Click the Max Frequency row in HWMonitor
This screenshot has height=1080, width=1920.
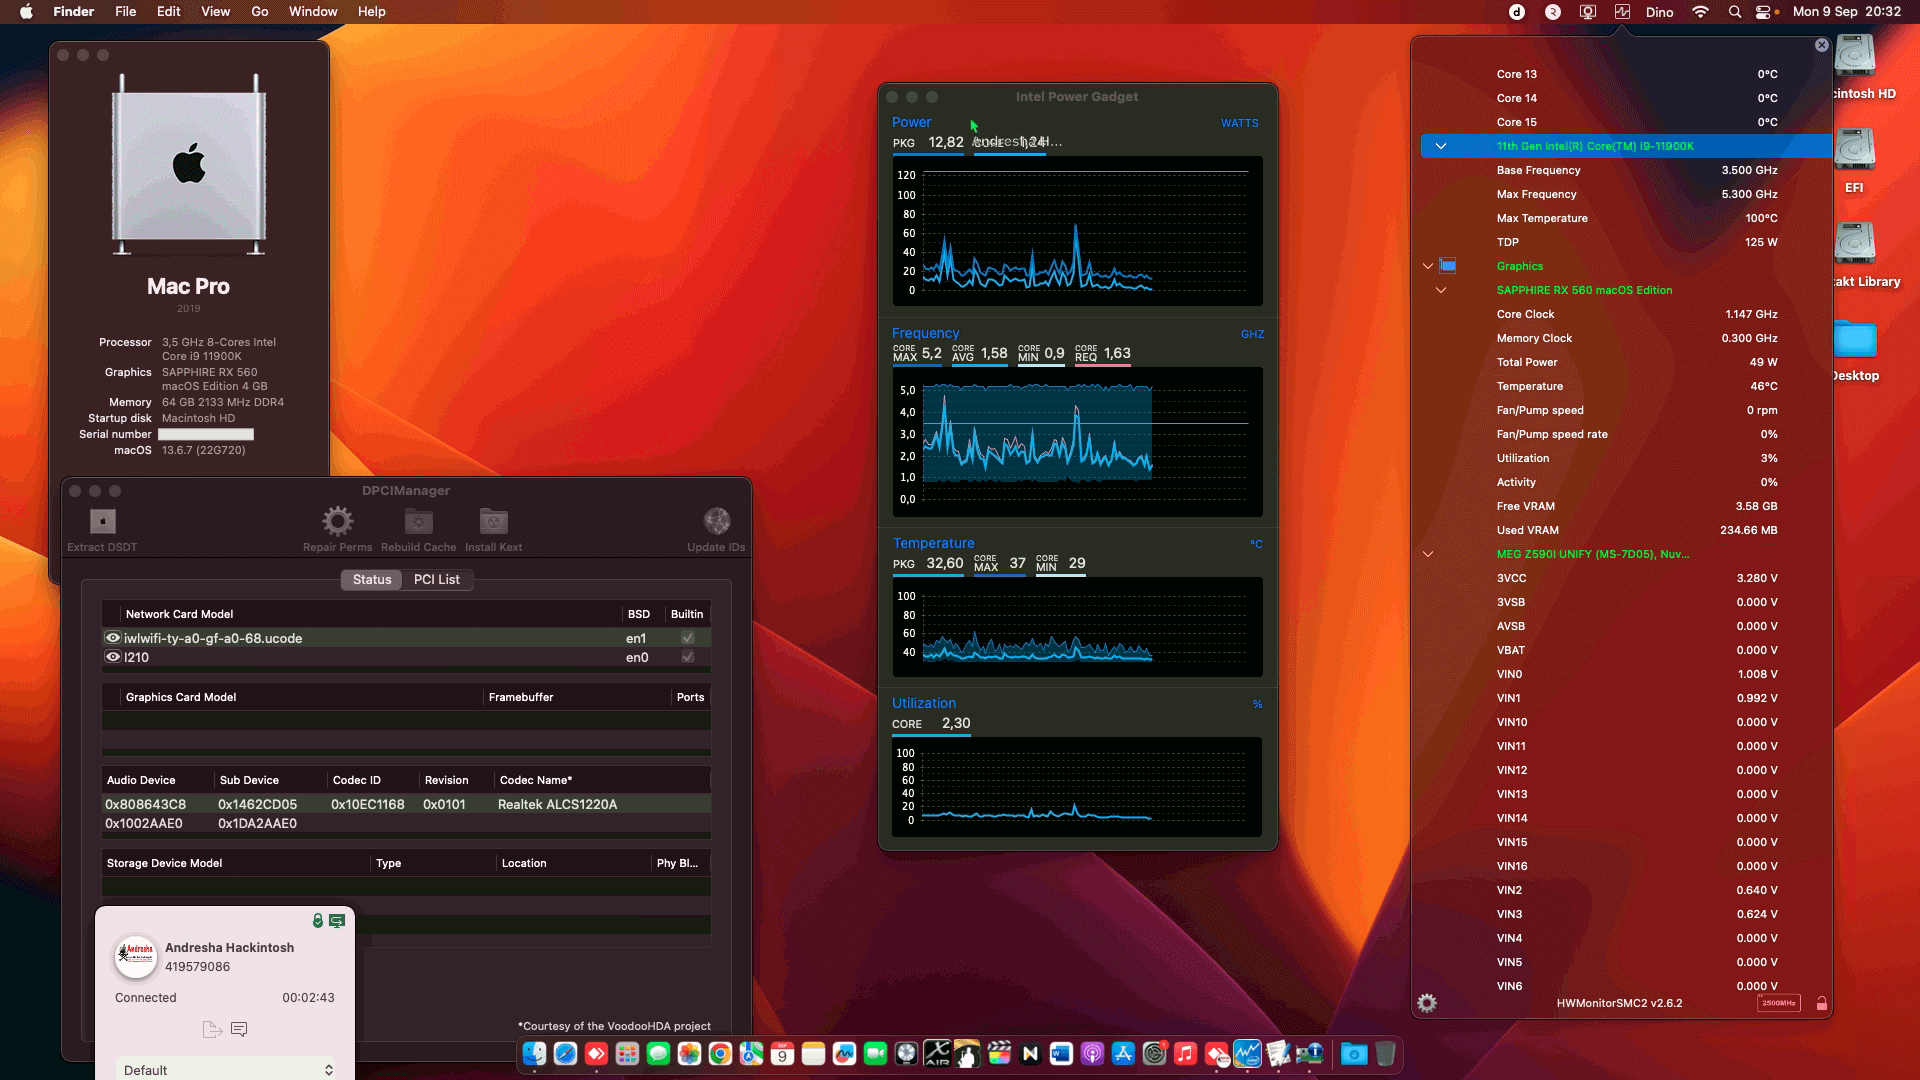[1626, 194]
